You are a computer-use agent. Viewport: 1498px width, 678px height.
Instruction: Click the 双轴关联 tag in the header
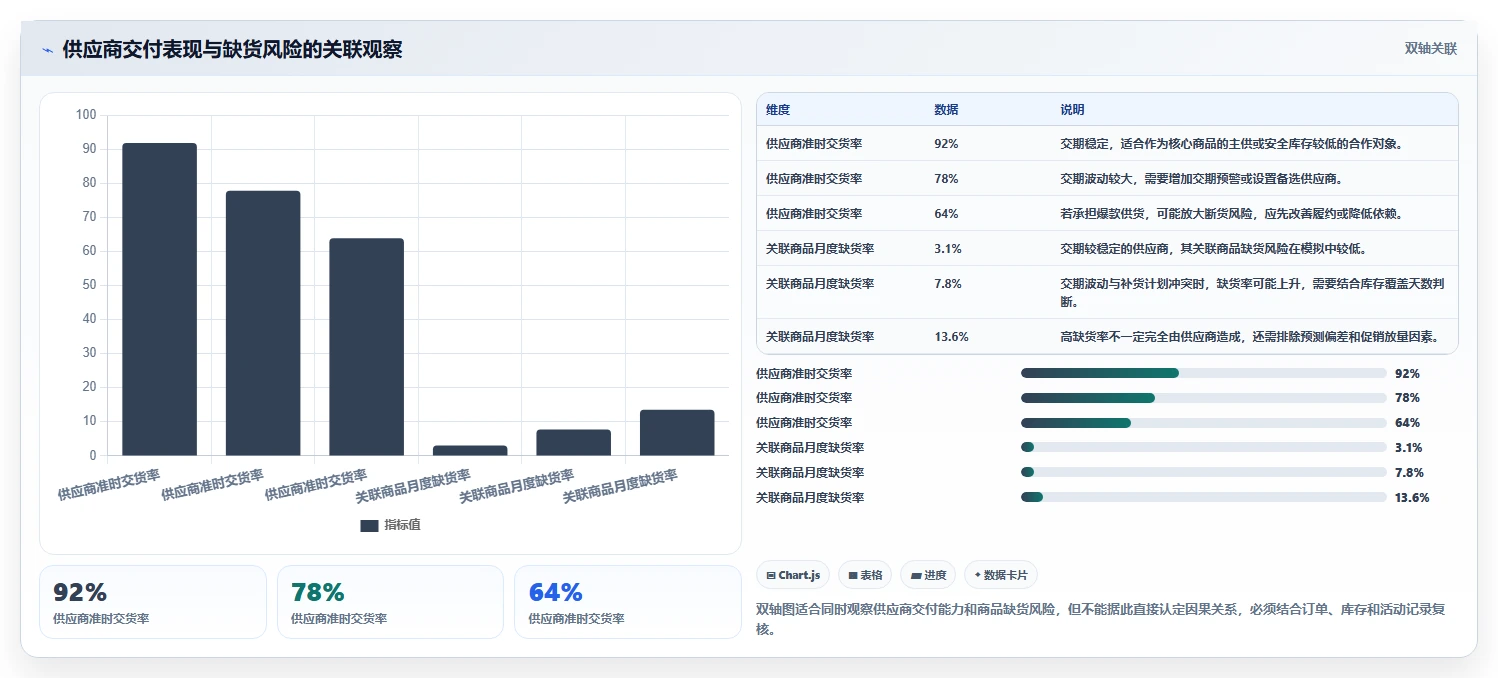[x=1431, y=49]
